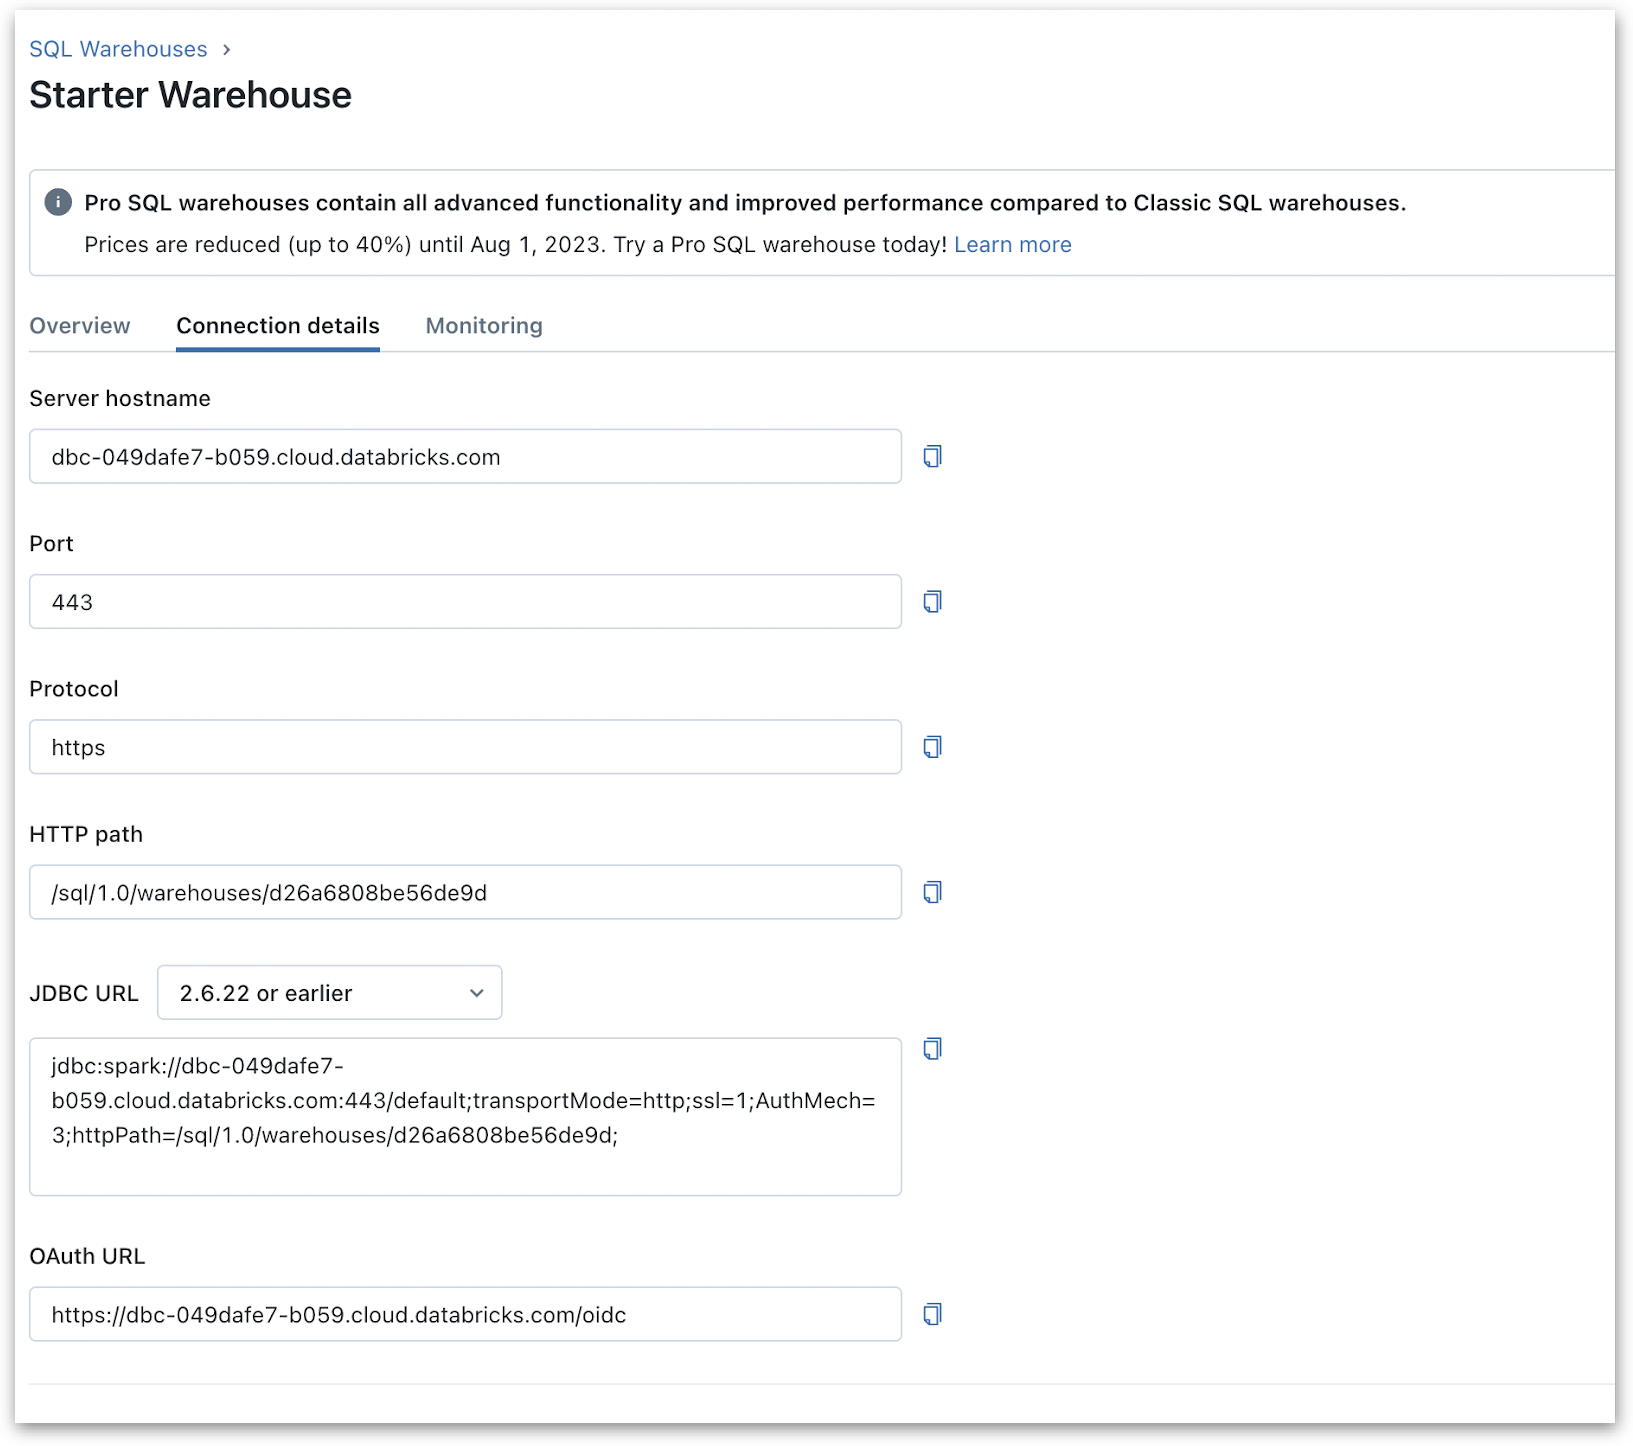
Task: Click the OAuth URL label
Action: click(87, 1257)
